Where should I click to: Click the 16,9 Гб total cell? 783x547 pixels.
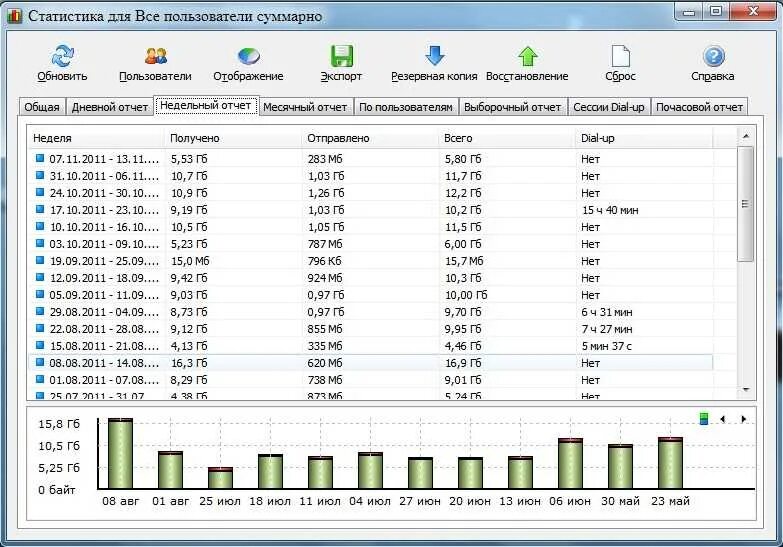coord(463,363)
